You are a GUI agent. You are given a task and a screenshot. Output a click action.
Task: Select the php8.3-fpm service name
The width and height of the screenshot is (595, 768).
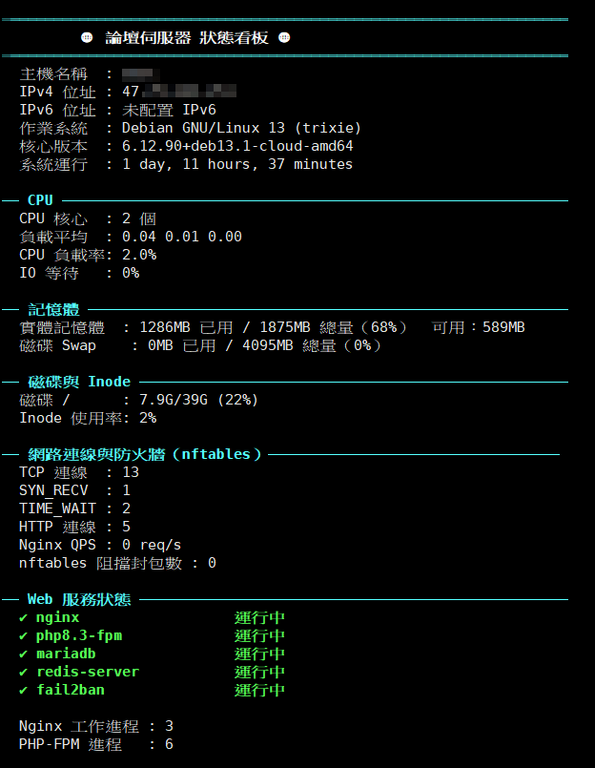click(79, 636)
